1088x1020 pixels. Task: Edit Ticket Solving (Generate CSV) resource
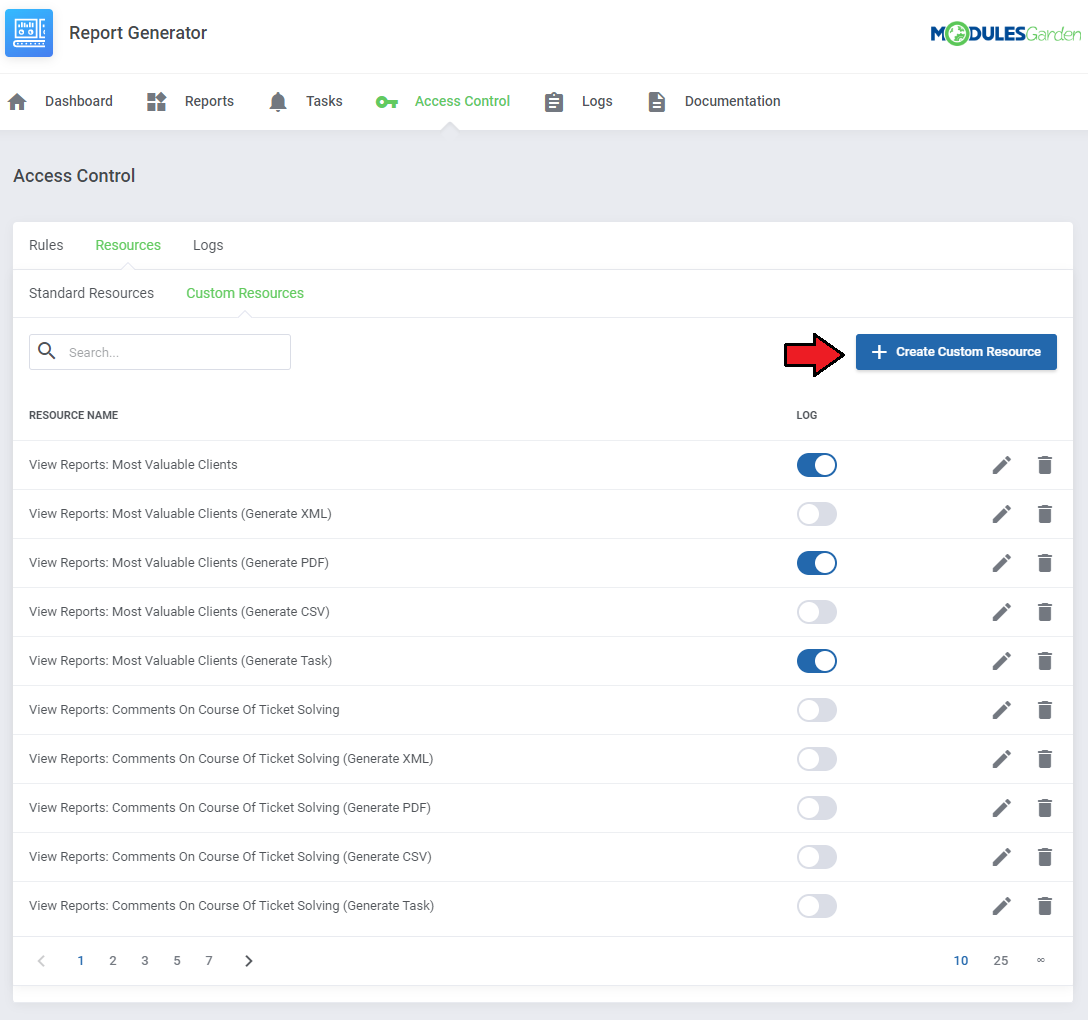point(1001,857)
